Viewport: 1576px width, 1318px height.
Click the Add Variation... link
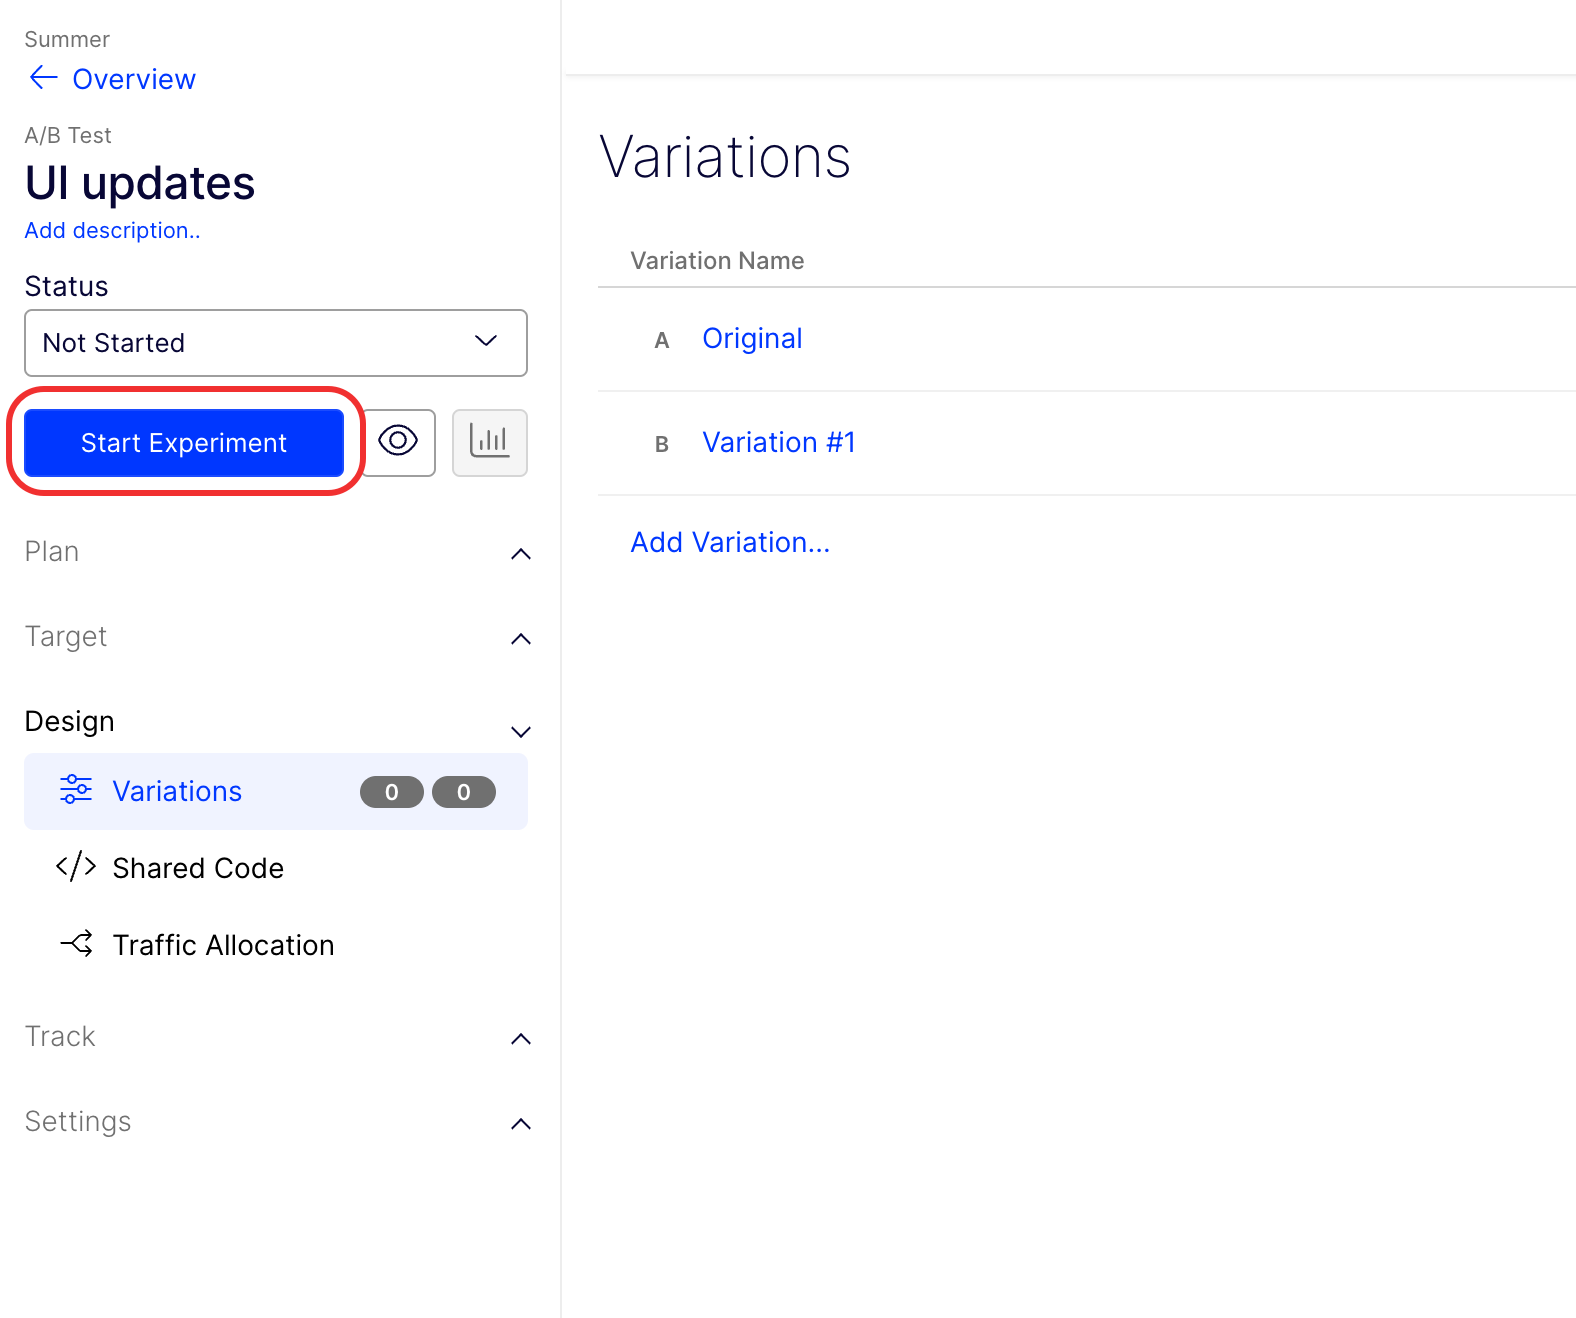click(x=730, y=542)
